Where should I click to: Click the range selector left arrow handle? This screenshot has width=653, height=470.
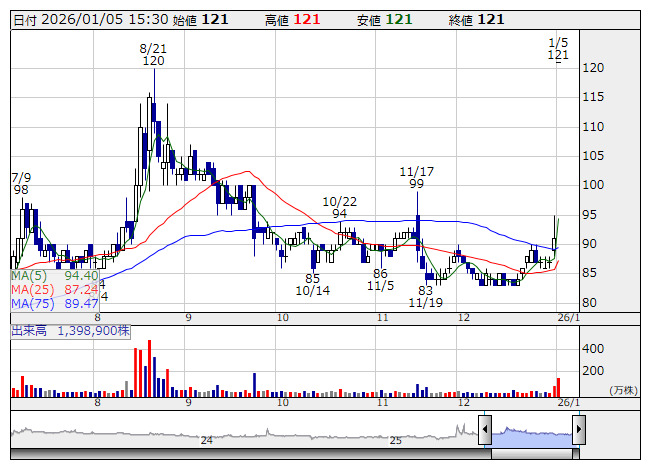485,429
